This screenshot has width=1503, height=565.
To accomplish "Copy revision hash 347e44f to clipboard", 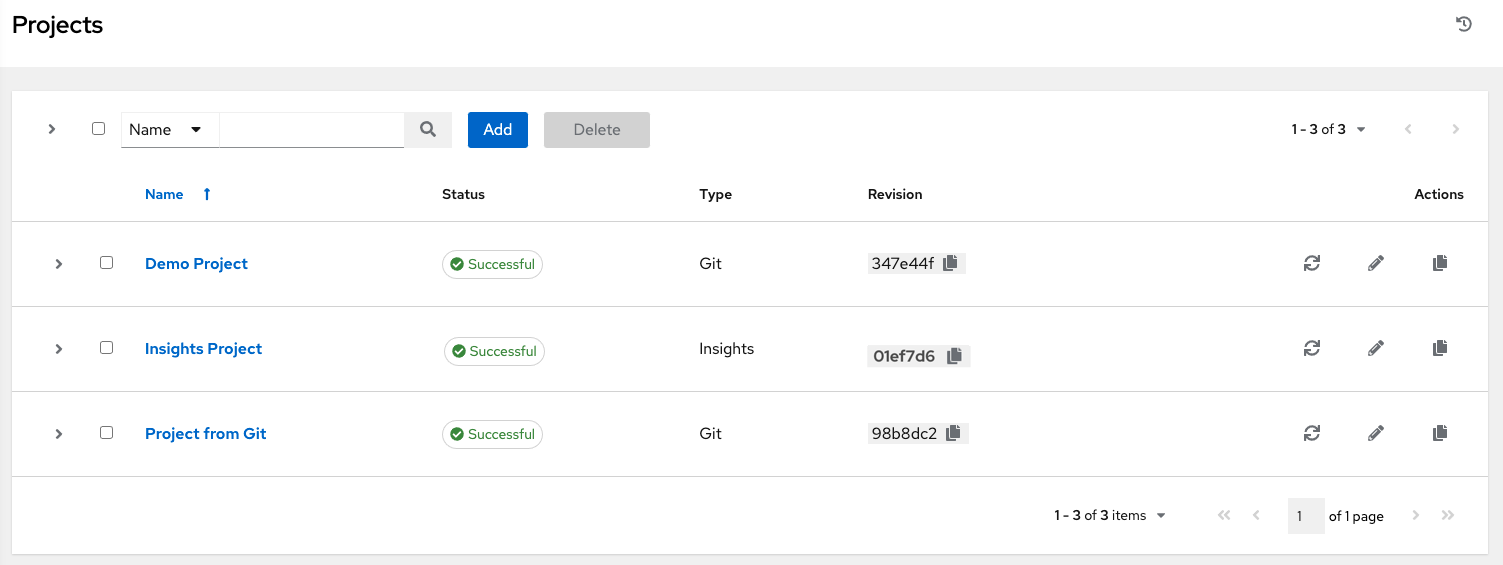I will [x=951, y=263].
